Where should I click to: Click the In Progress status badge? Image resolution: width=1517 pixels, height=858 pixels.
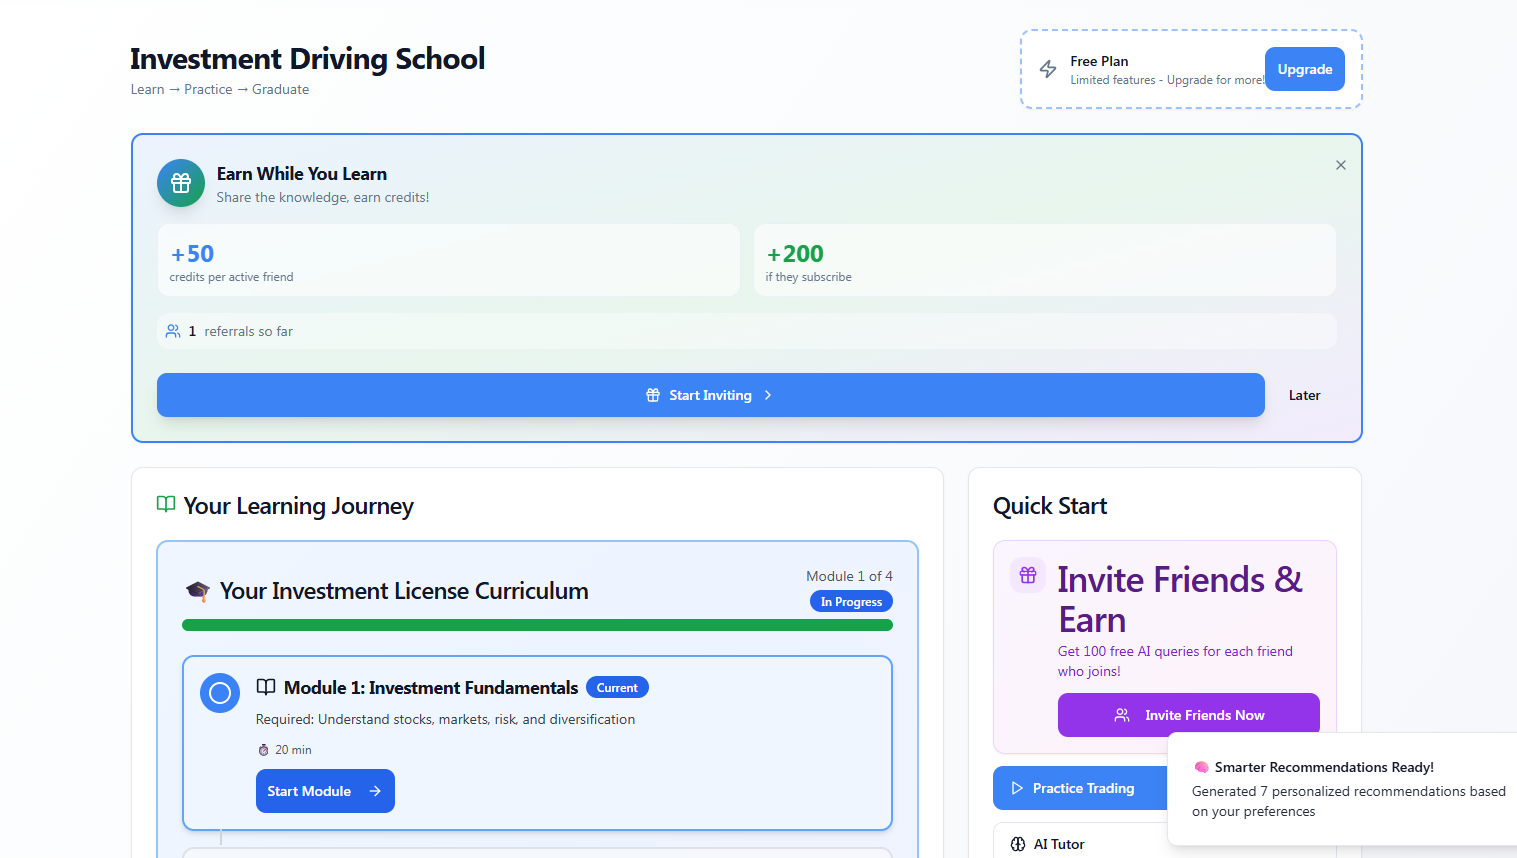[x=851, y=601]
